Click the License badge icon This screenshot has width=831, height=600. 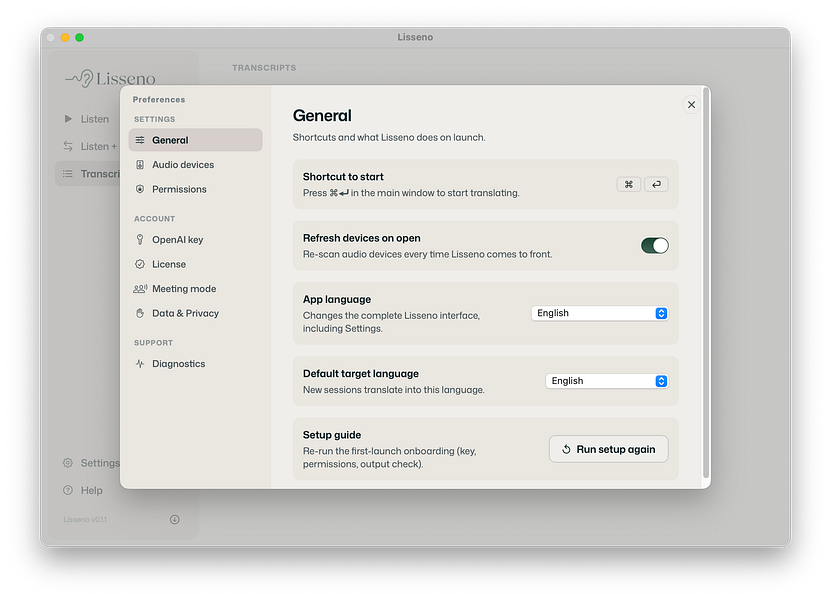coord(140,264)
